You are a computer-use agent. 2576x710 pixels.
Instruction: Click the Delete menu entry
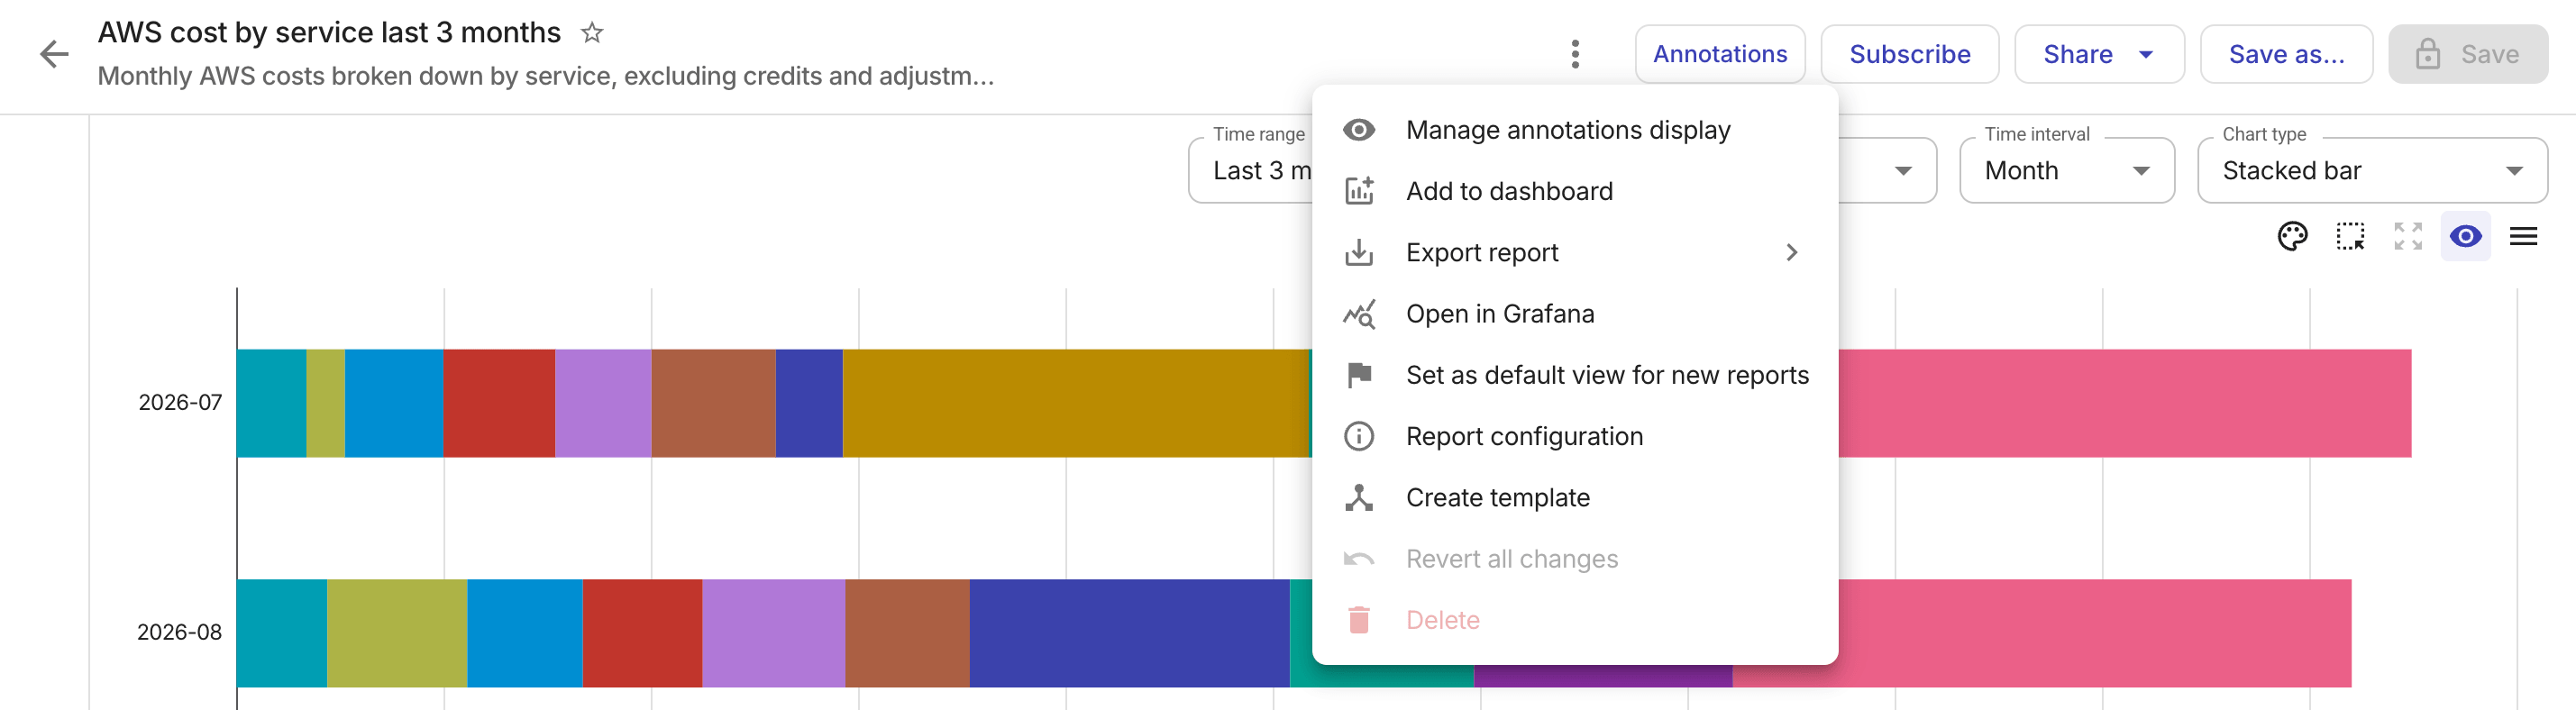tap(1575, 620)
